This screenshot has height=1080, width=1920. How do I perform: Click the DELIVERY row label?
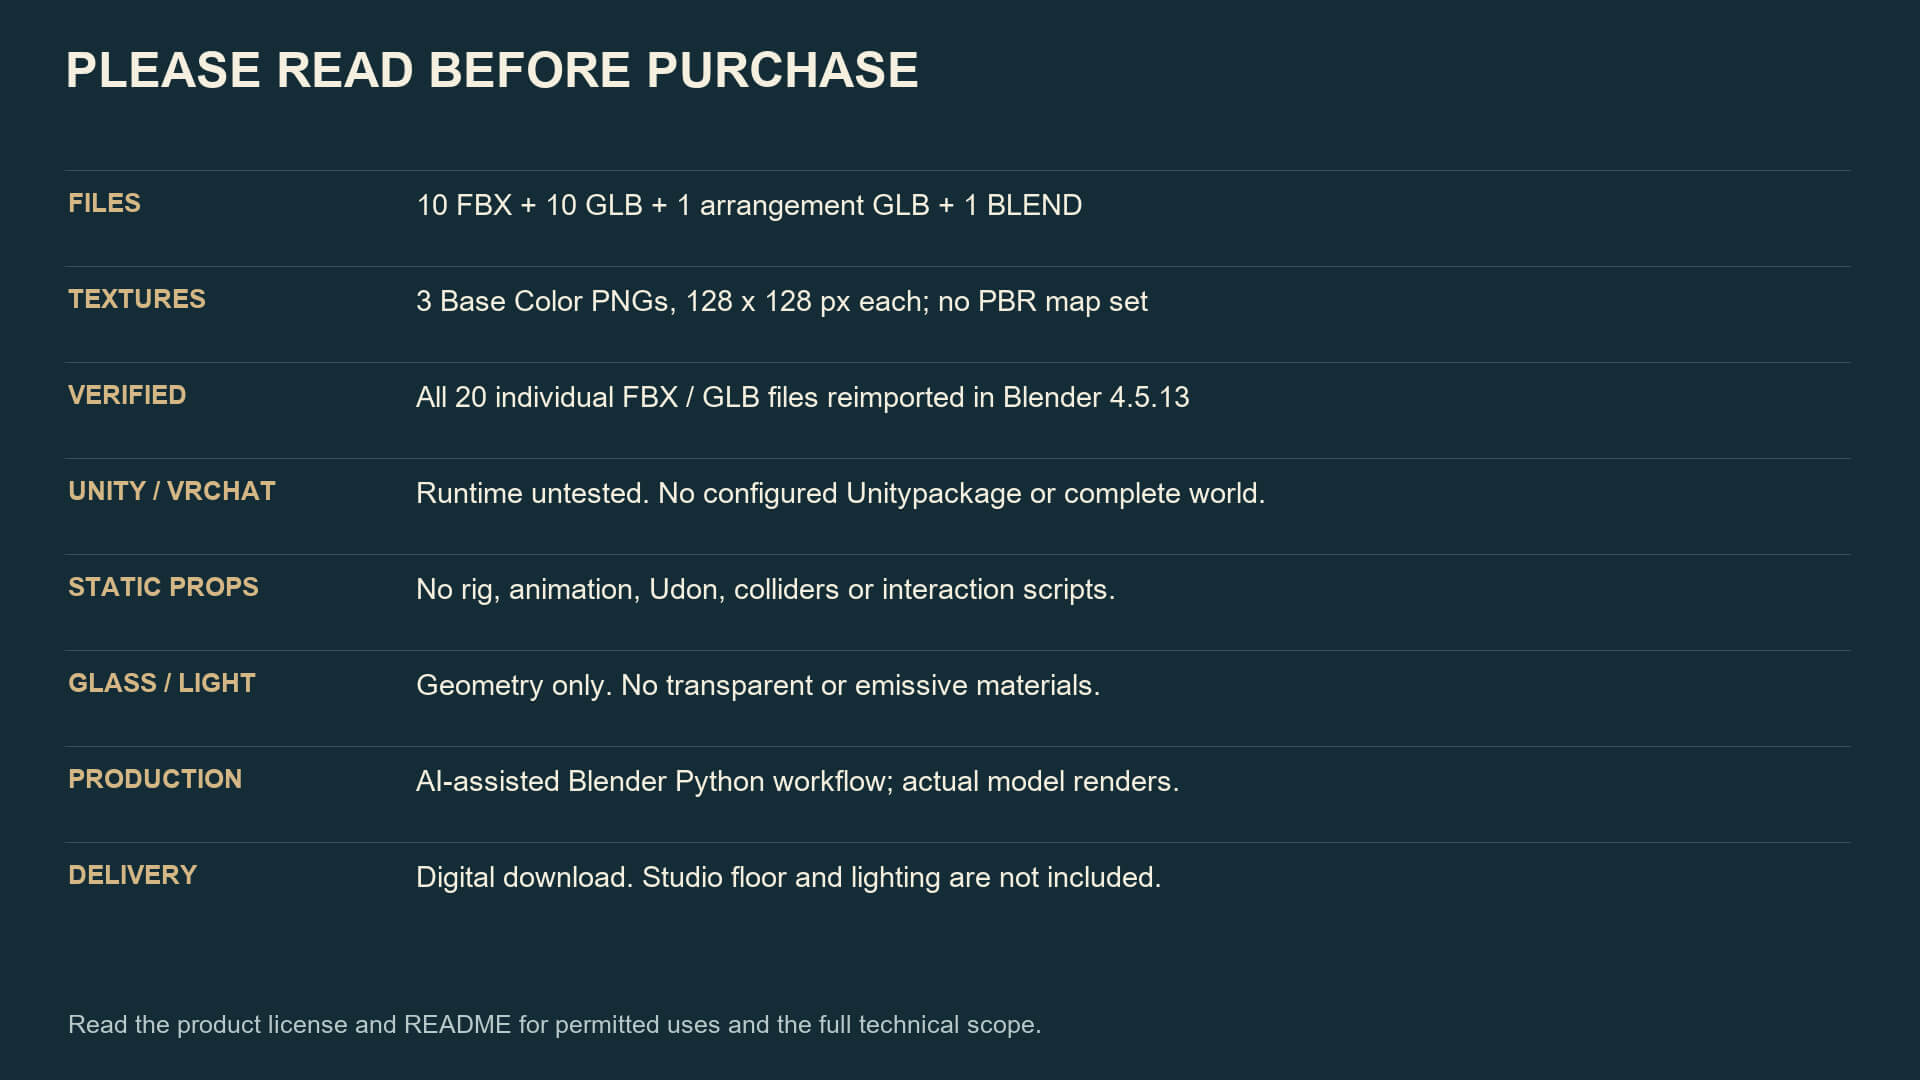click(132, 875)
